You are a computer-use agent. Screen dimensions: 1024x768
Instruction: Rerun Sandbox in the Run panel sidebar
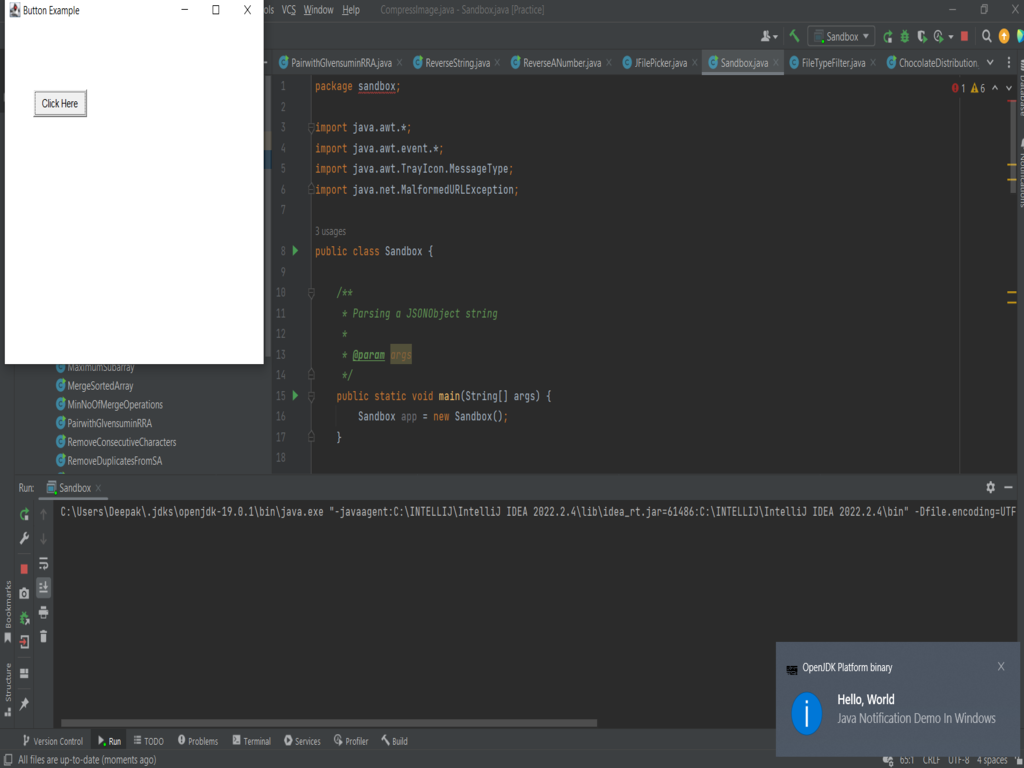click(x=24, y=515)
